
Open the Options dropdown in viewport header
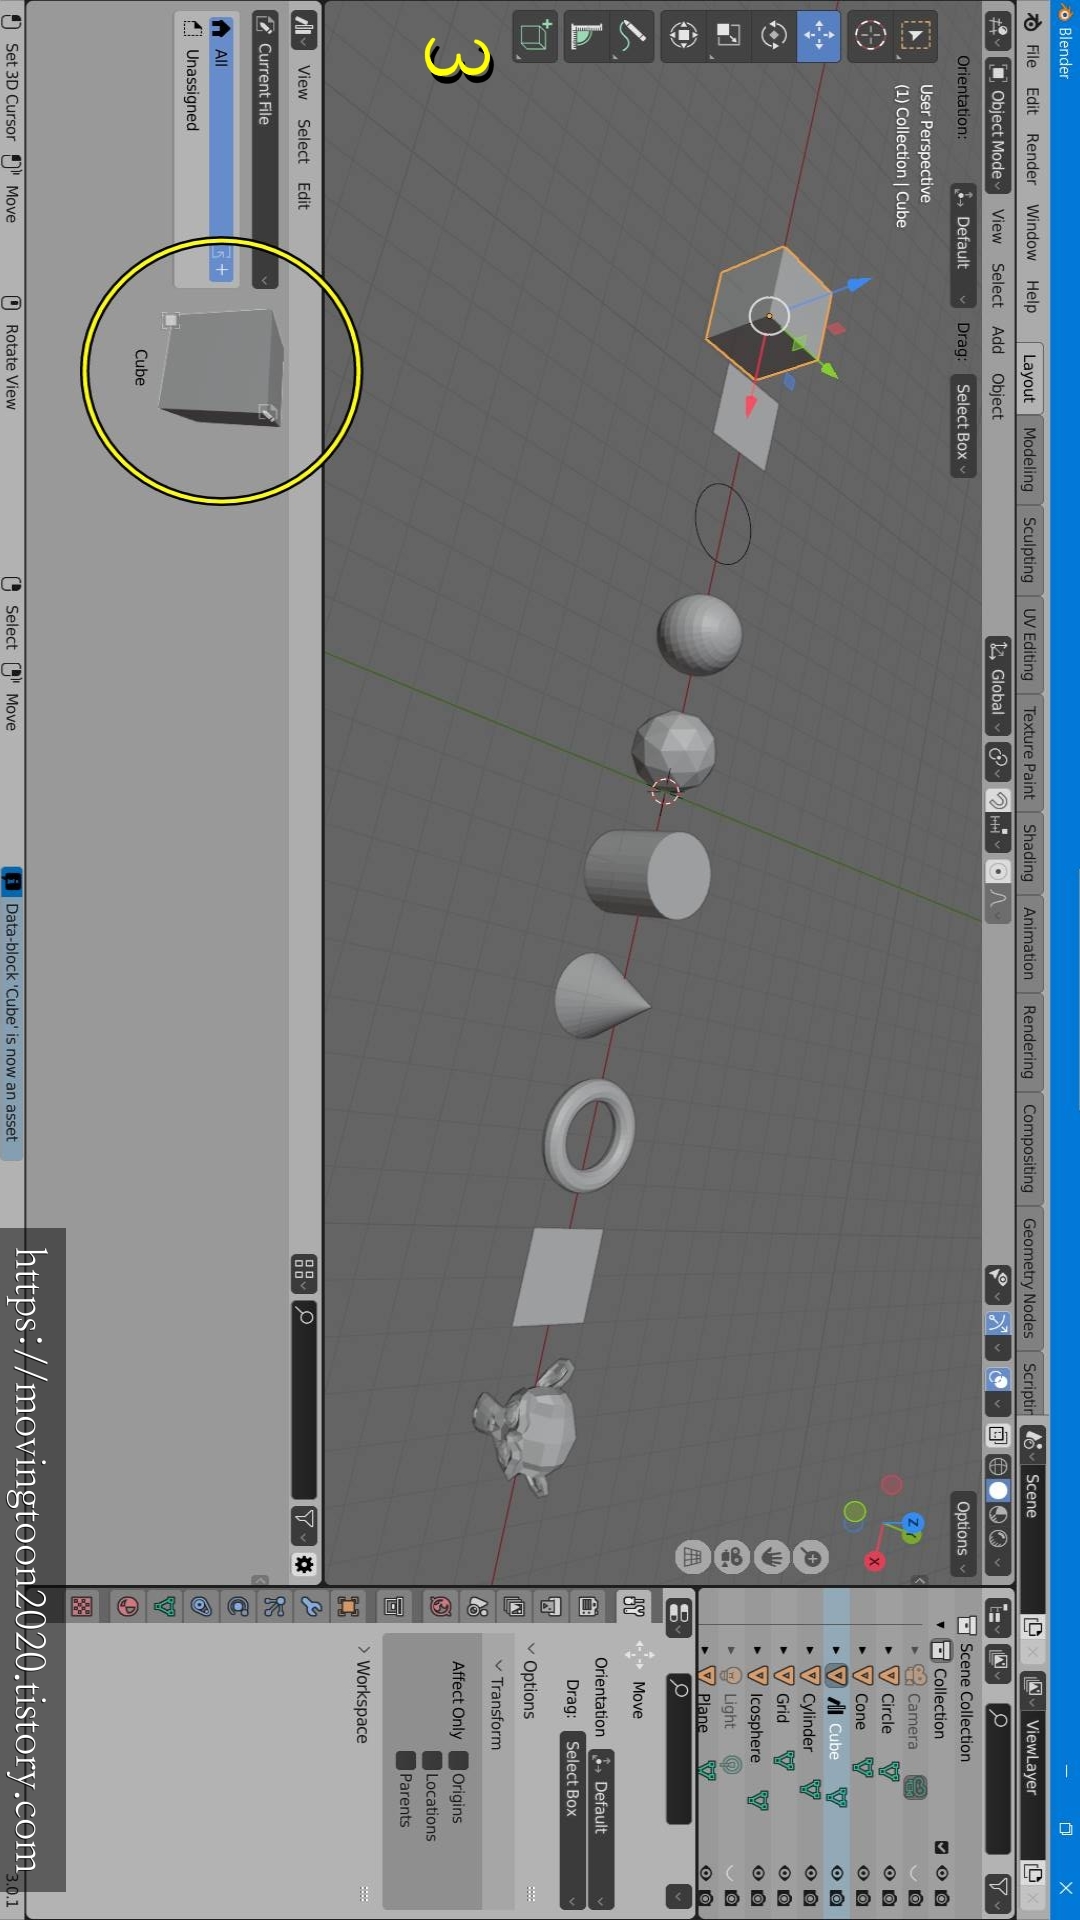point(963,1535)
